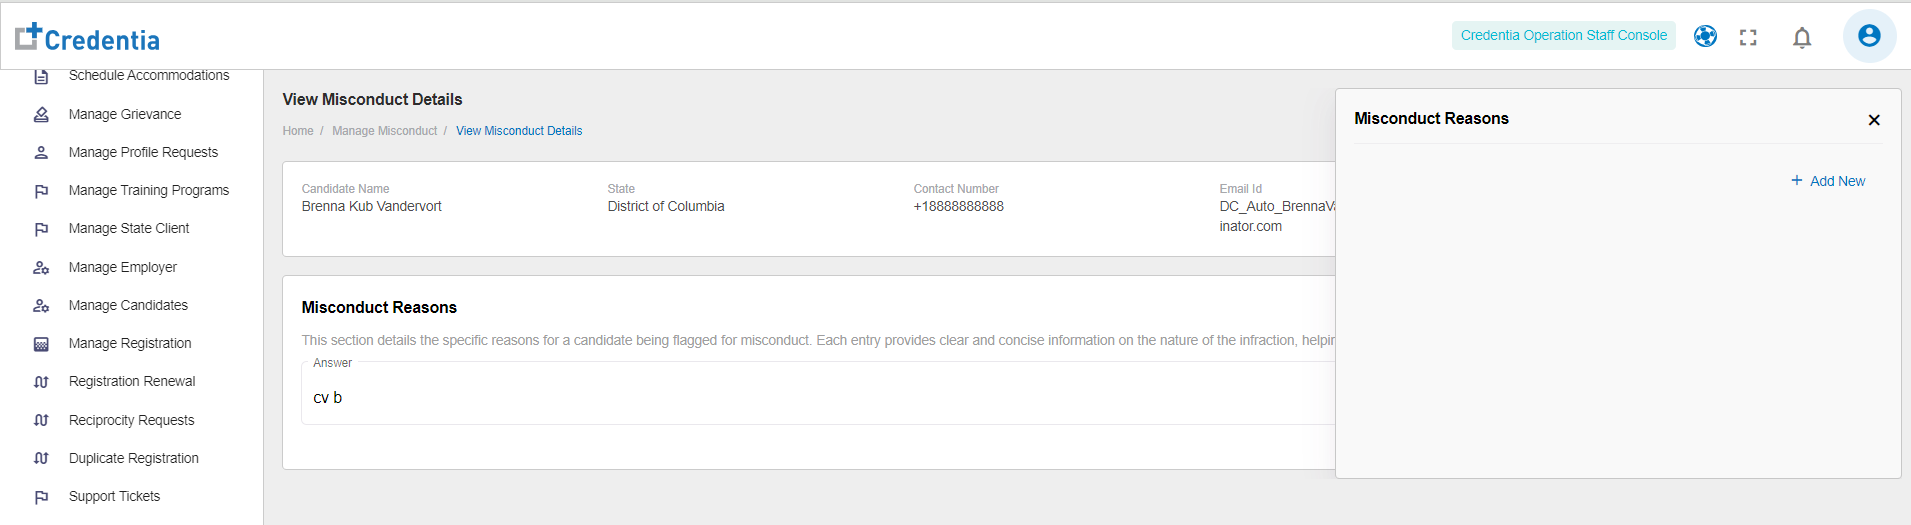Close the Misconduct Reasons panel

click(1873, 120)
